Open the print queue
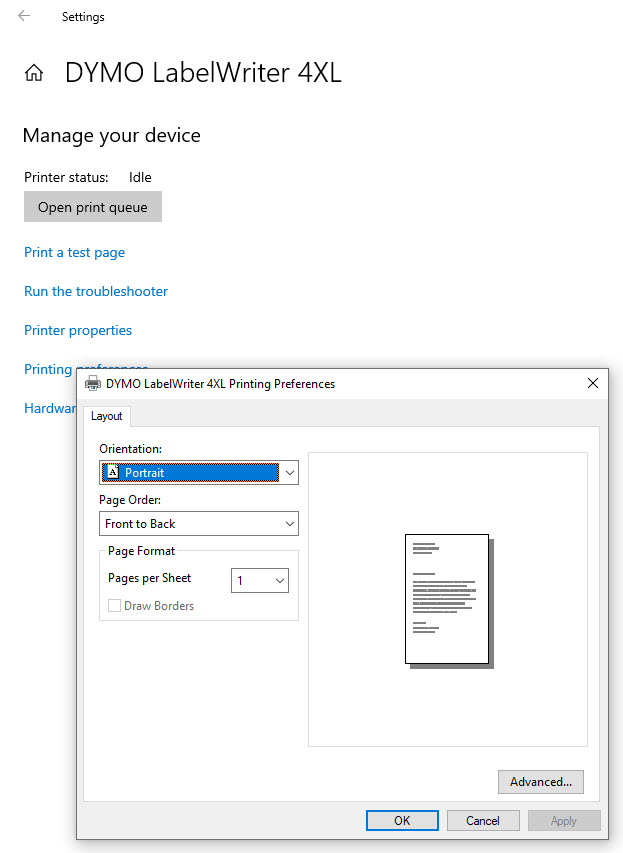This screenshot has height=853, width=623. click(x=92, y=207)
